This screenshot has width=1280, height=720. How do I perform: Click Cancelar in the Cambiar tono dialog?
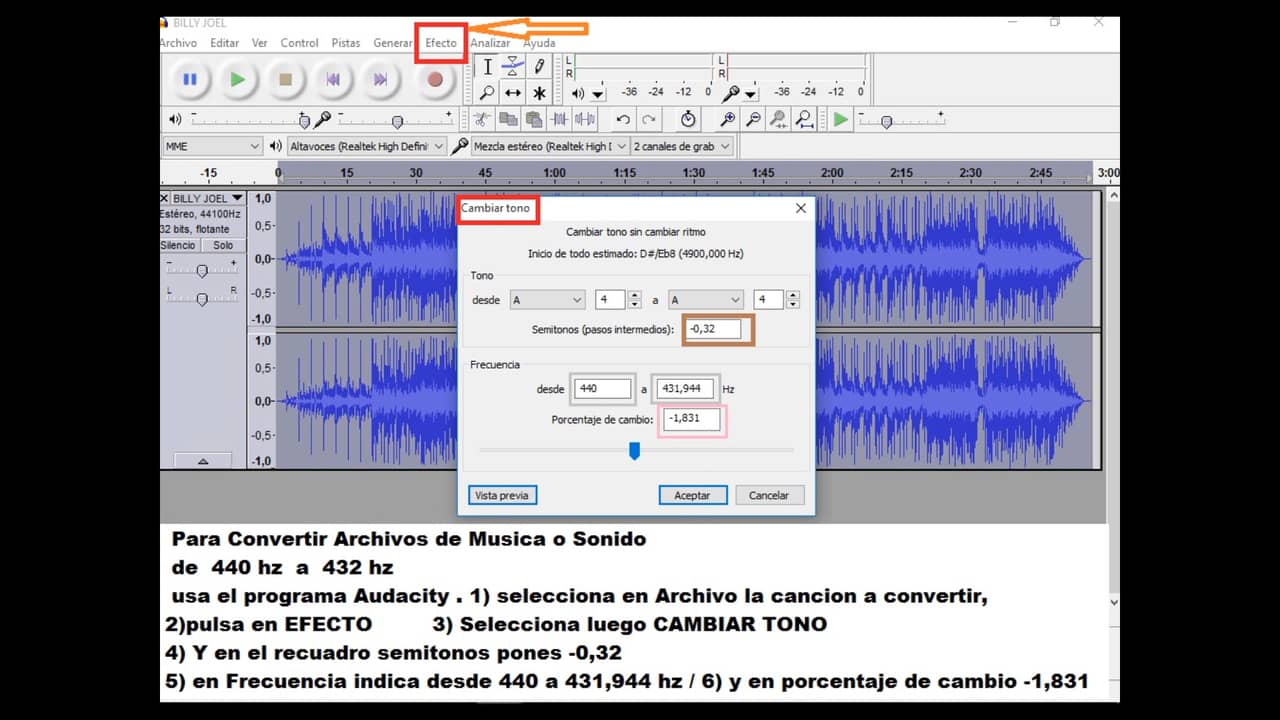tap(769, 495)
